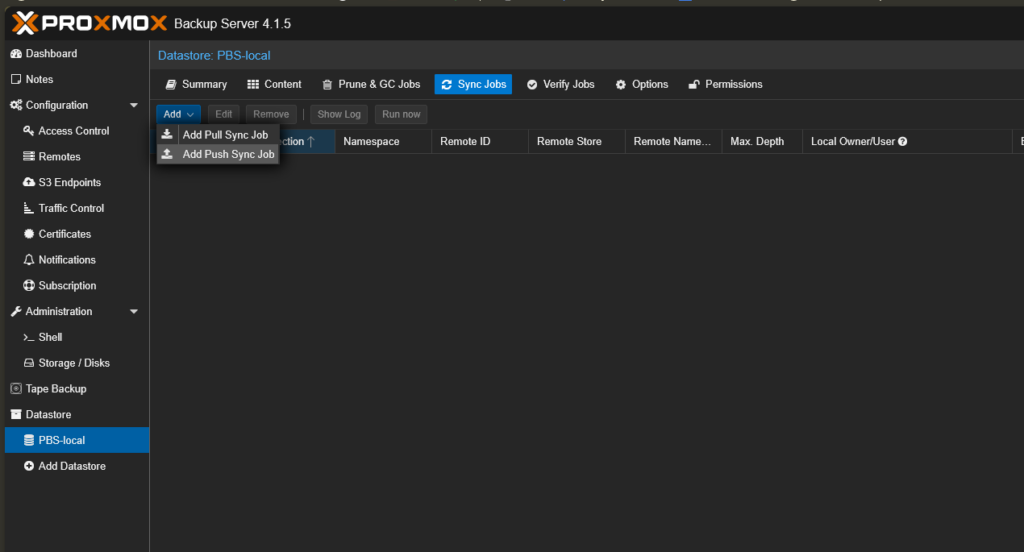Click the Remove button
Screen dimensions: 1024x552
tap(271, 114)
